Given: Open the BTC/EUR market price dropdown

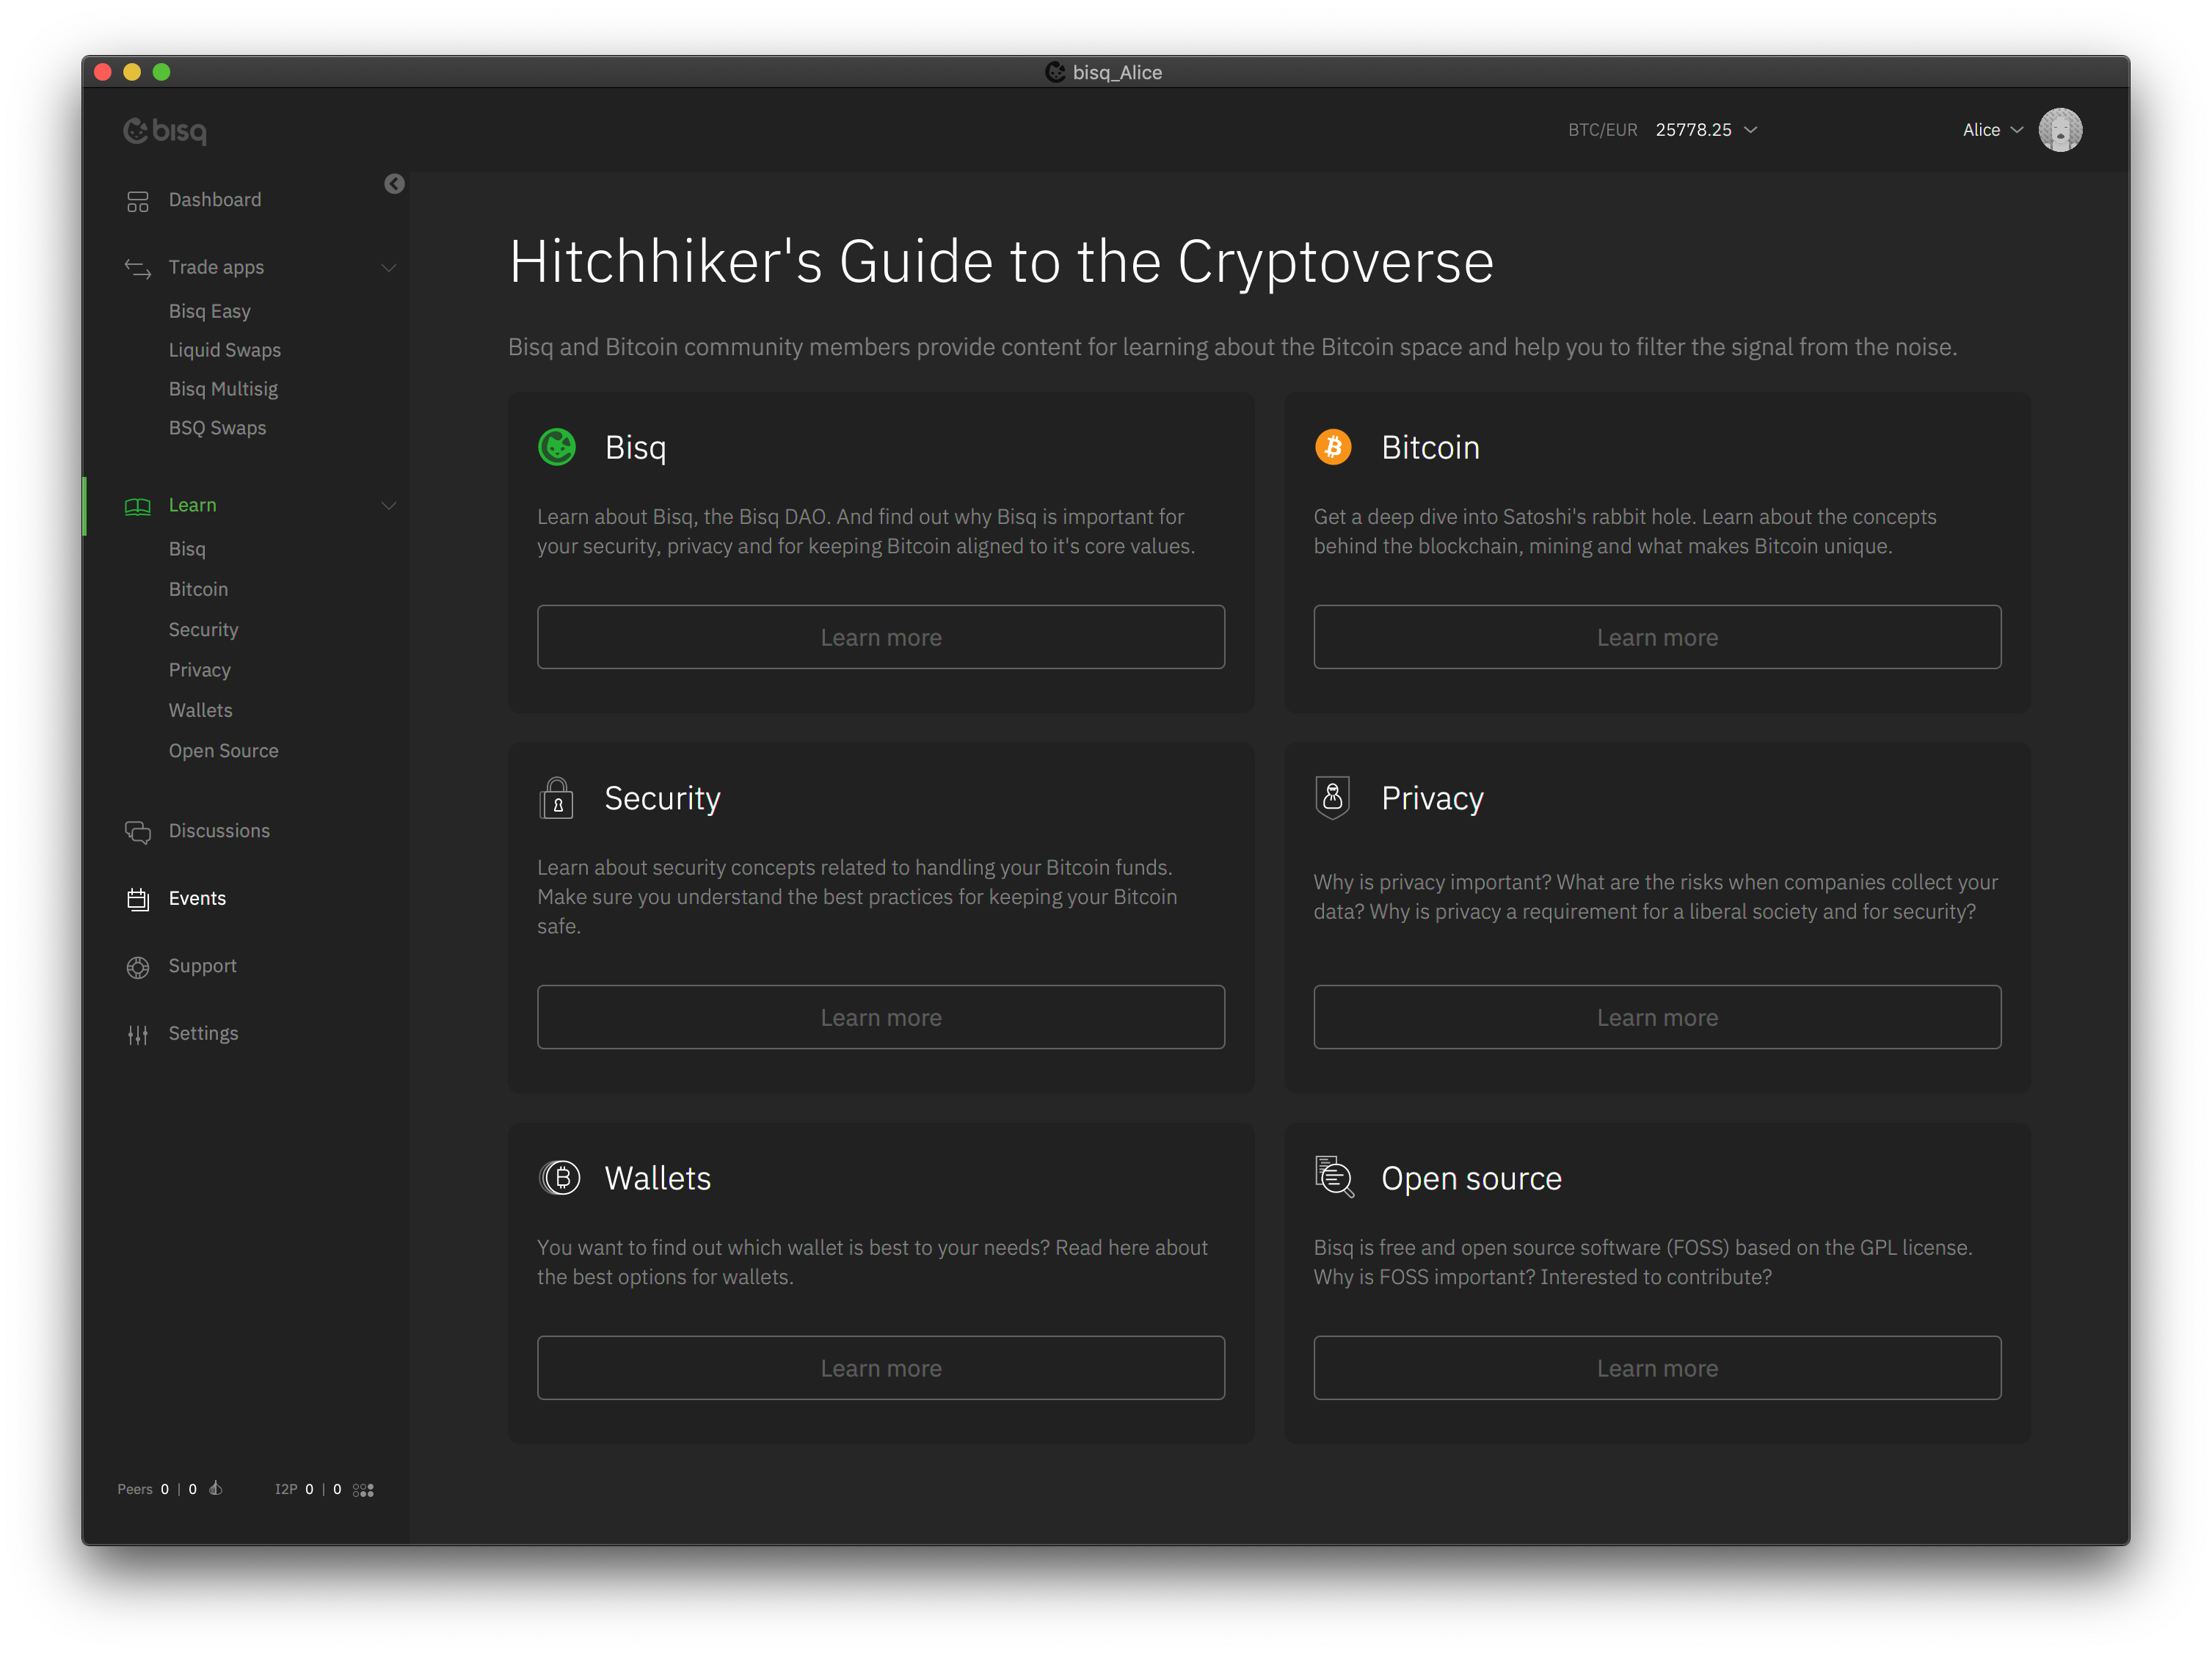Looking at the screenshot, I should (x=1751, y=130).
